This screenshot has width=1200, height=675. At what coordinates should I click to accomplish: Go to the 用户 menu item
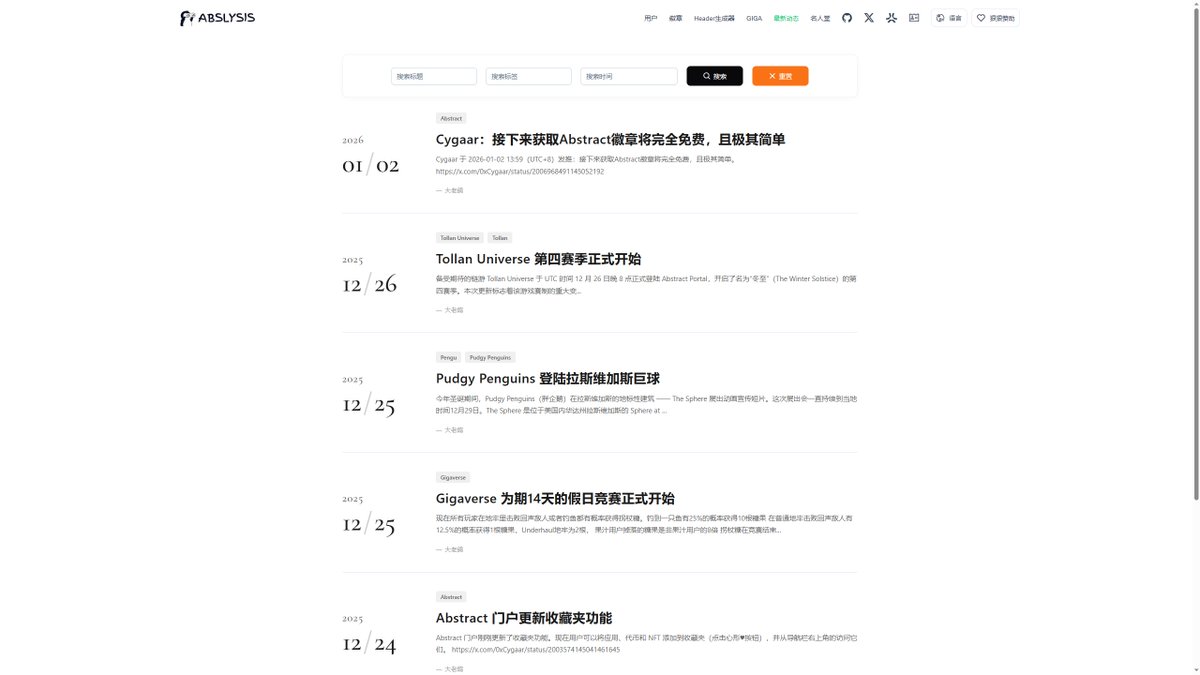click(651, 18)
